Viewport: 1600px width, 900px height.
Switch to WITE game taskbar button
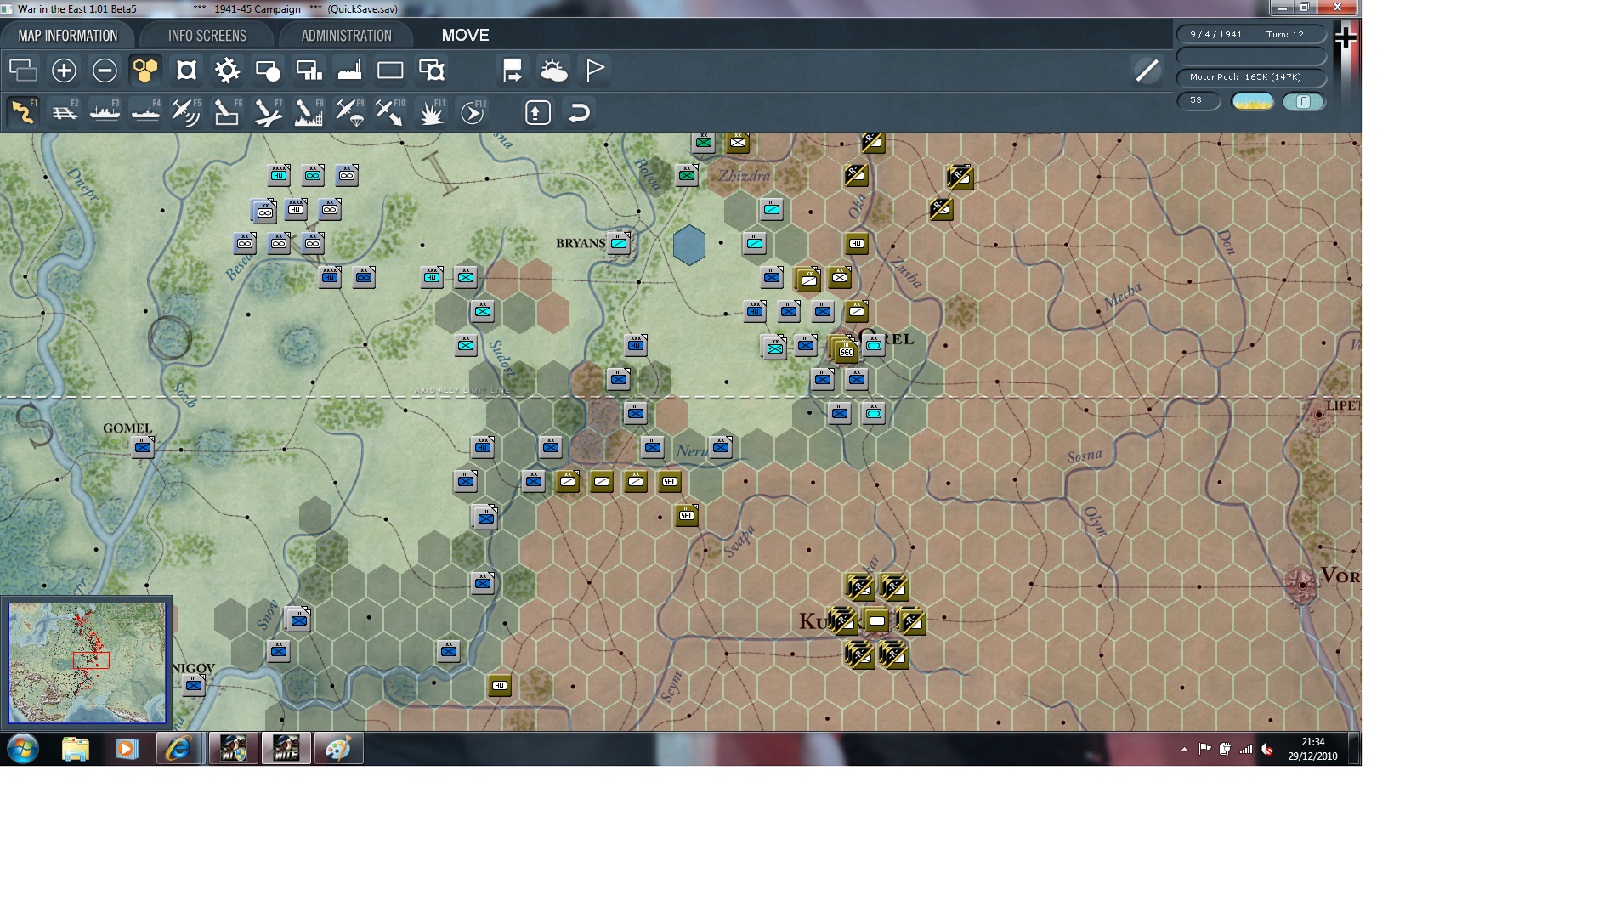pos(286,748)
